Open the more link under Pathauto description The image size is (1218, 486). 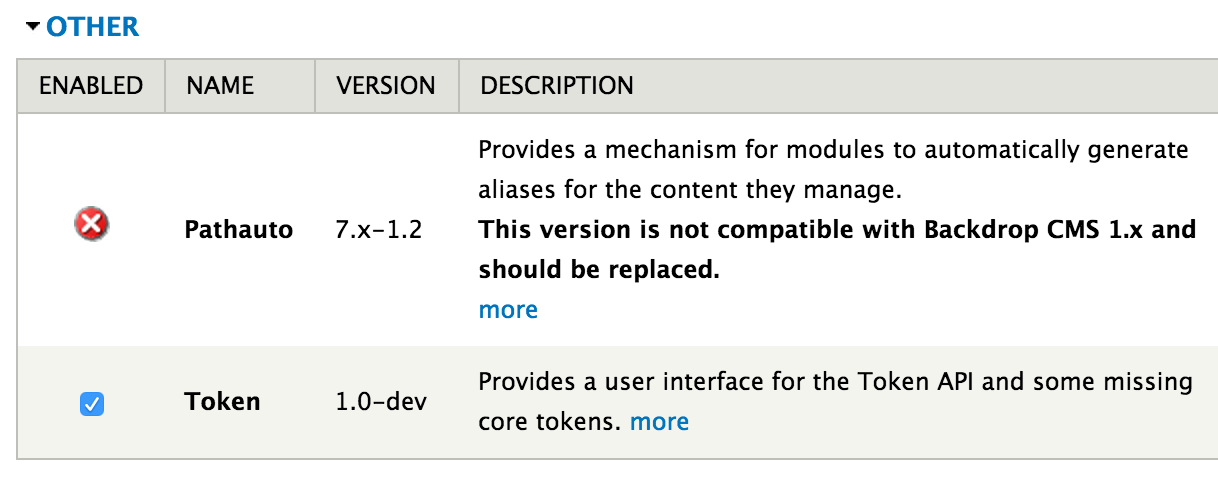coord(508,310)
